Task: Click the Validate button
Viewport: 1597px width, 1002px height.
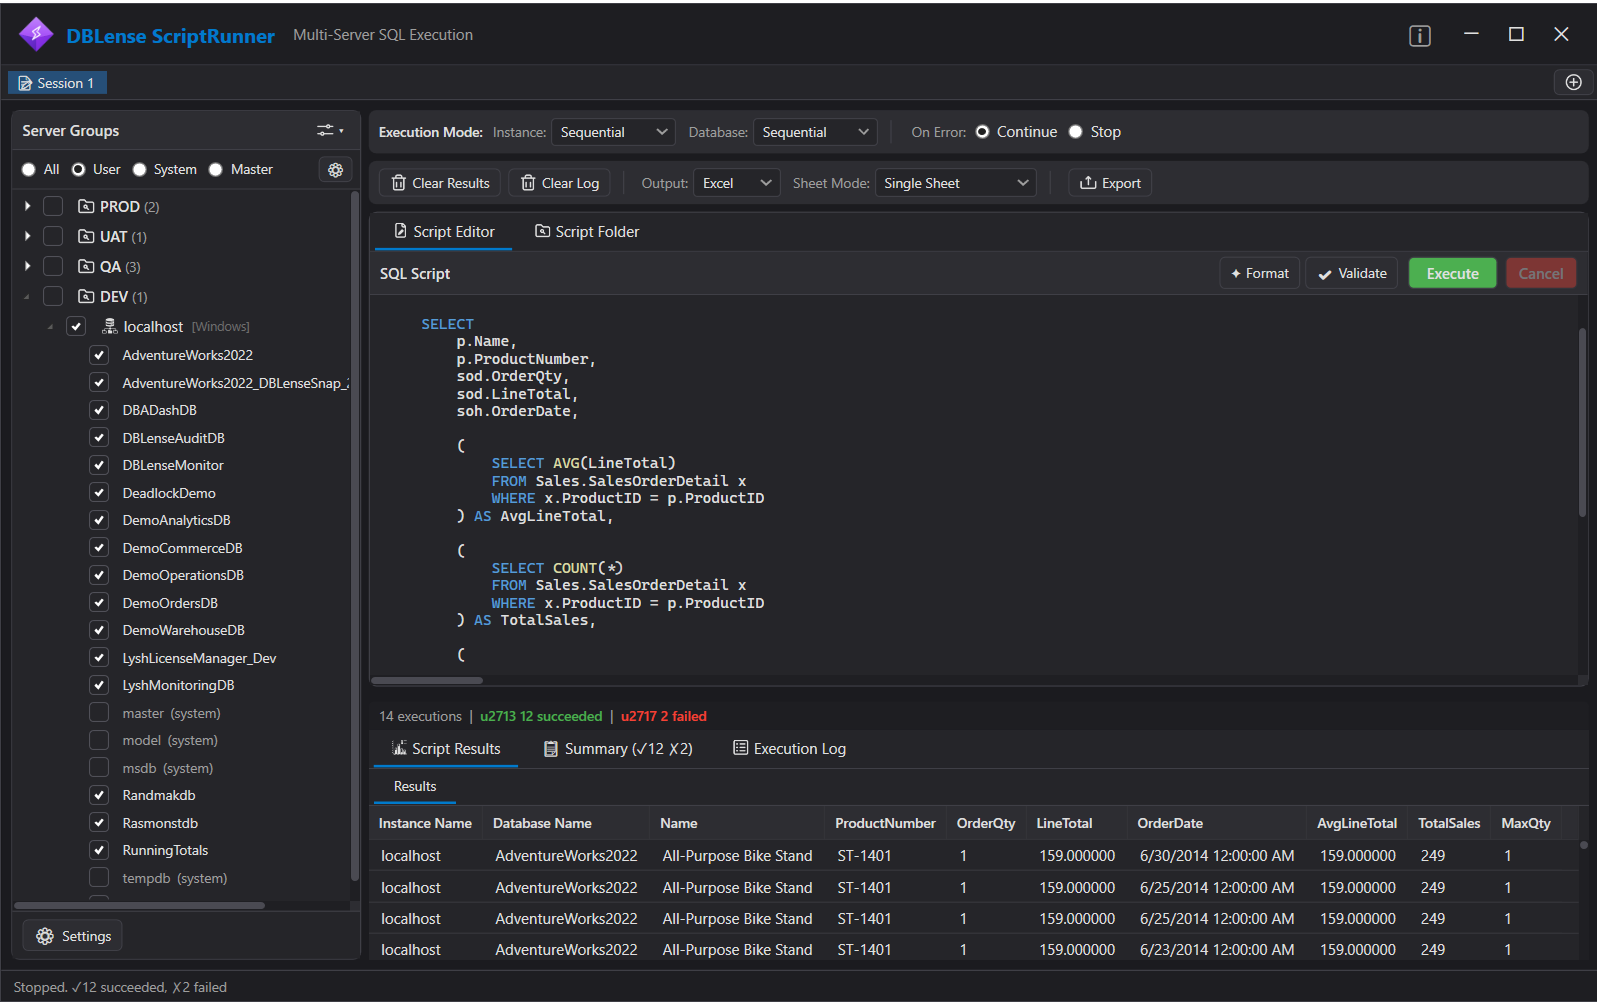Action: [x=1352, y=273]
